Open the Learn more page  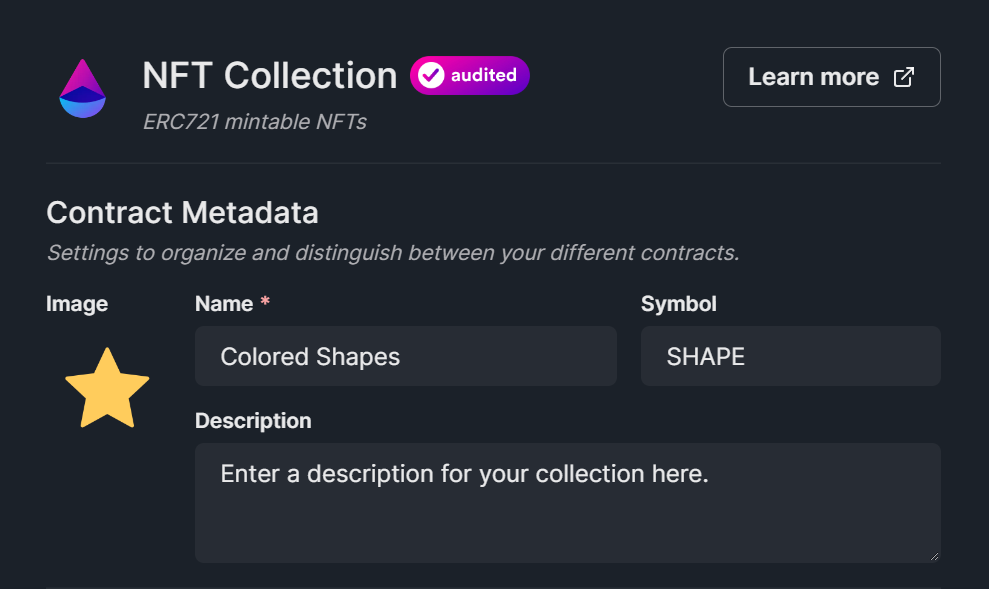pyautogui.click(x=831, y=76)
